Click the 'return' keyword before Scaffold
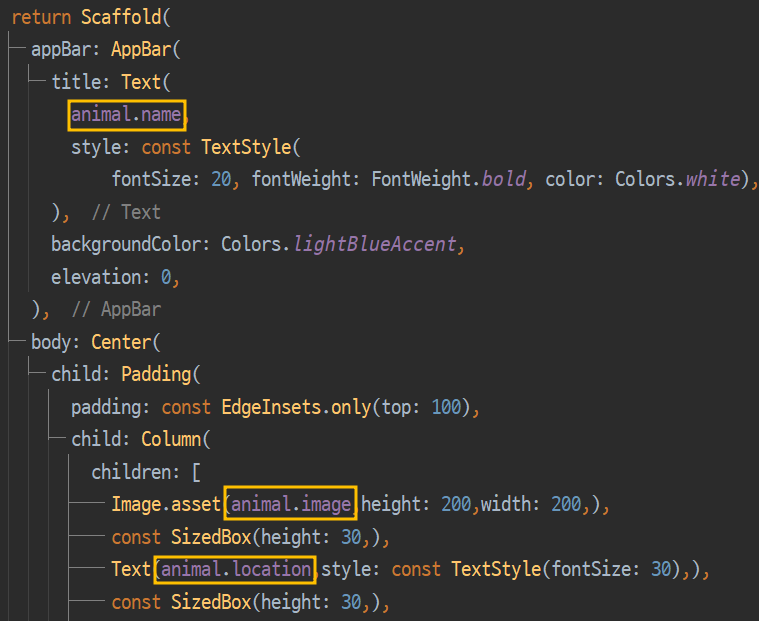The image size is (759, 621). click(x=41, y=17)
